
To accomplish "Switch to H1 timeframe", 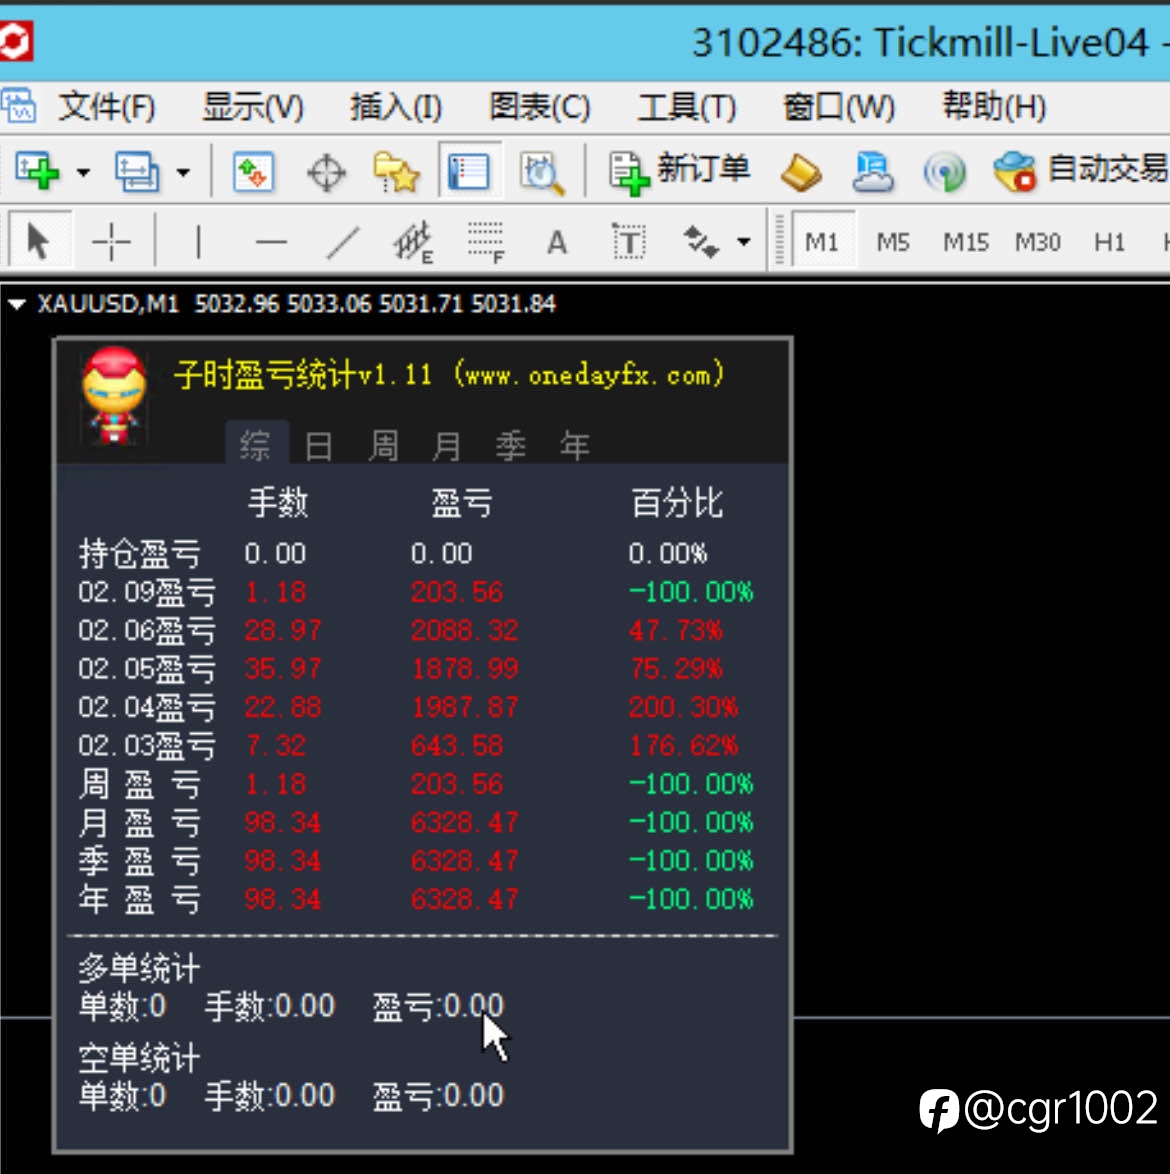I will tap(1109, 243).
